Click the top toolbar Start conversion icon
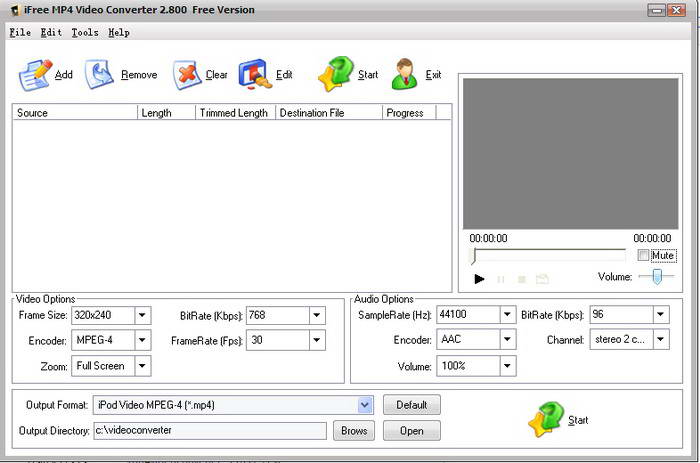 (x=335, y=74)
